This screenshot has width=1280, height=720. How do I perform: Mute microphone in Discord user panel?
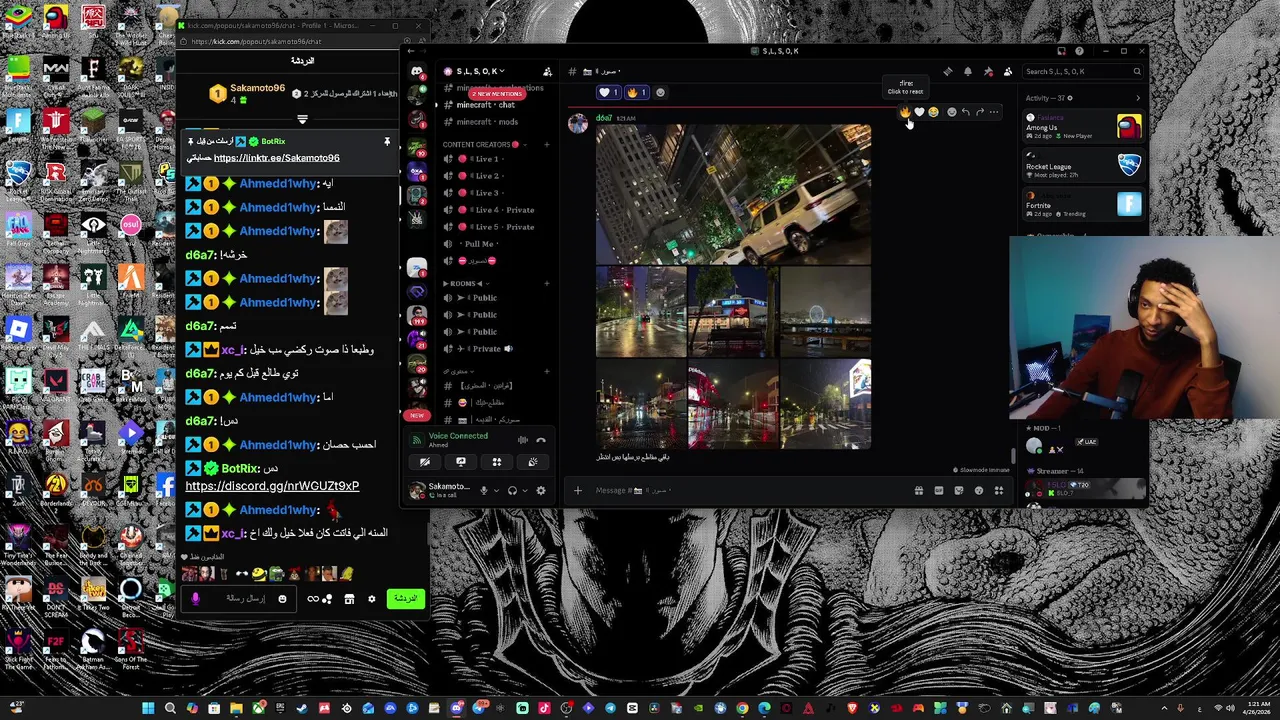(x=484, y=490)
